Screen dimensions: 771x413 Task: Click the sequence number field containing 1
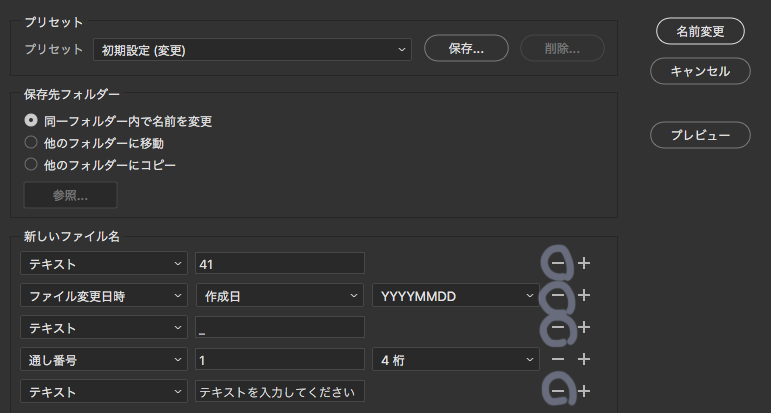[280, 359]
